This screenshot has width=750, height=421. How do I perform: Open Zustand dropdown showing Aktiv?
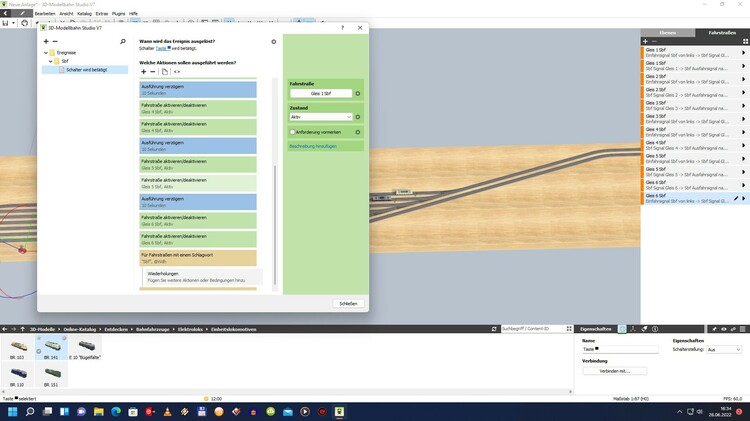(x=321, y=117)
